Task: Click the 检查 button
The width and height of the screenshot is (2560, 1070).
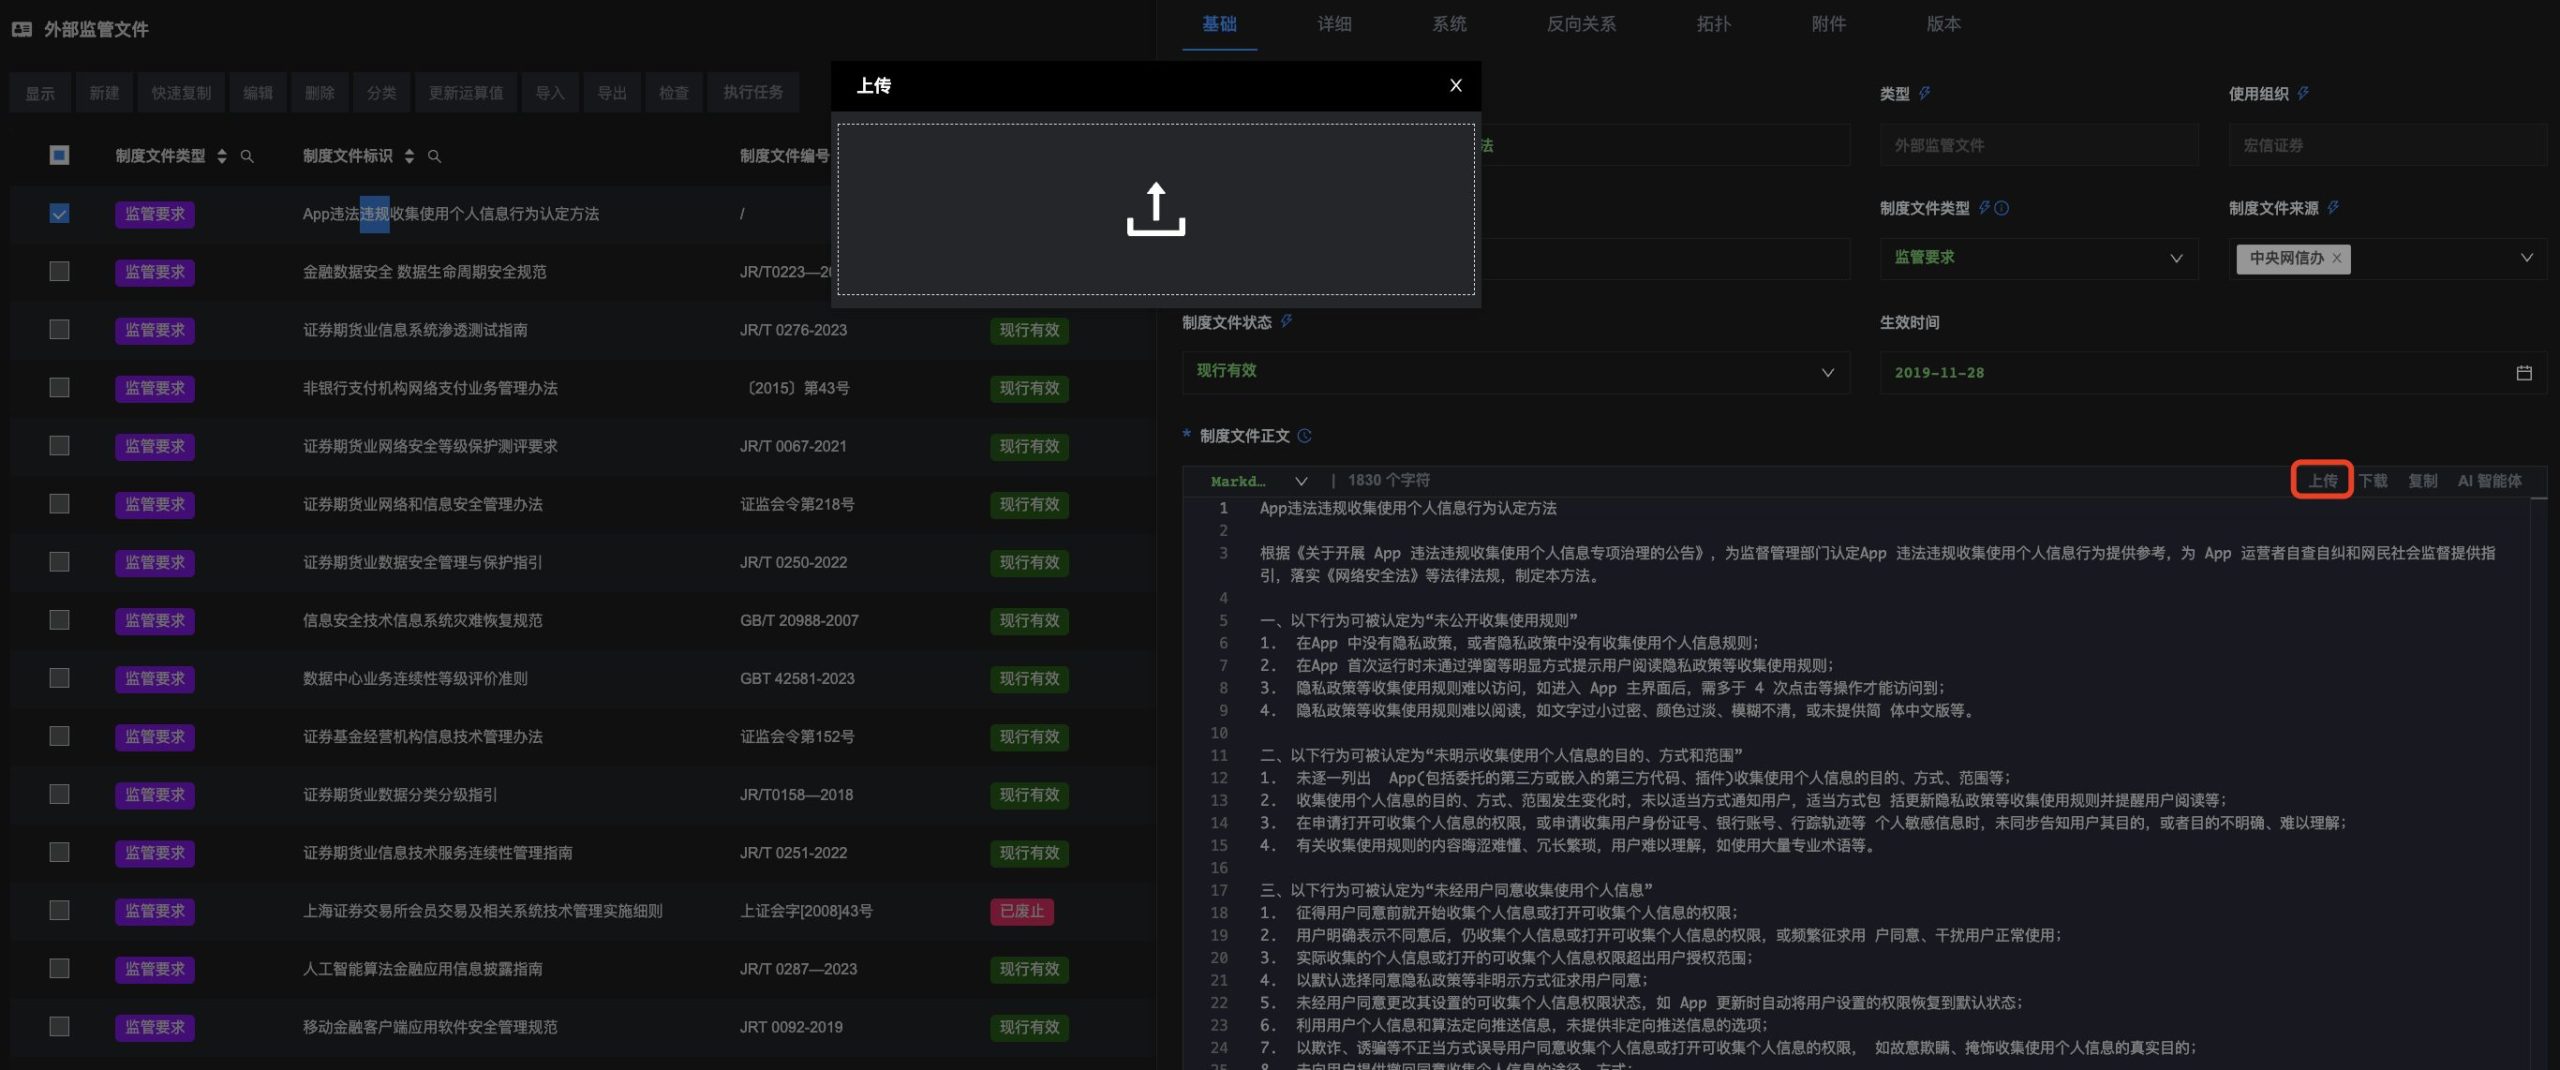Action: pos(674,93)
